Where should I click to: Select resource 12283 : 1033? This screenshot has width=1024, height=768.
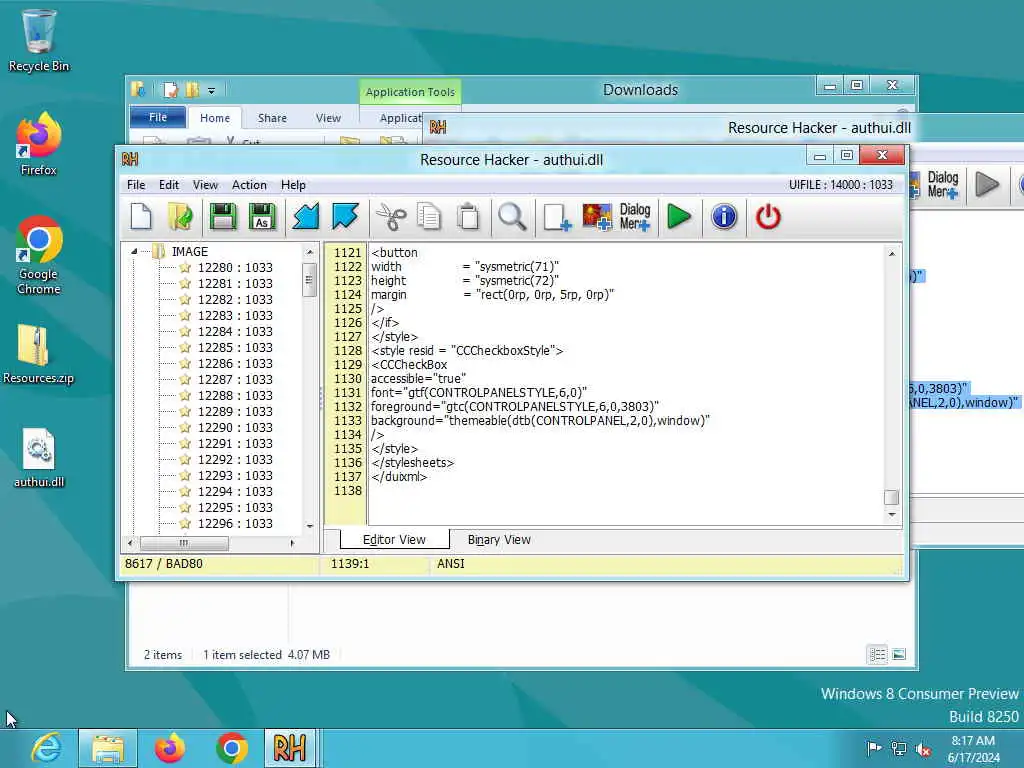click(235, 315)
